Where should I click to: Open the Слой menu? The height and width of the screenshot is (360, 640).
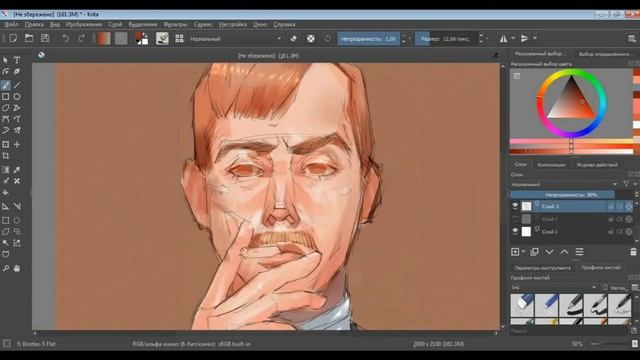[x=115, y=24]
